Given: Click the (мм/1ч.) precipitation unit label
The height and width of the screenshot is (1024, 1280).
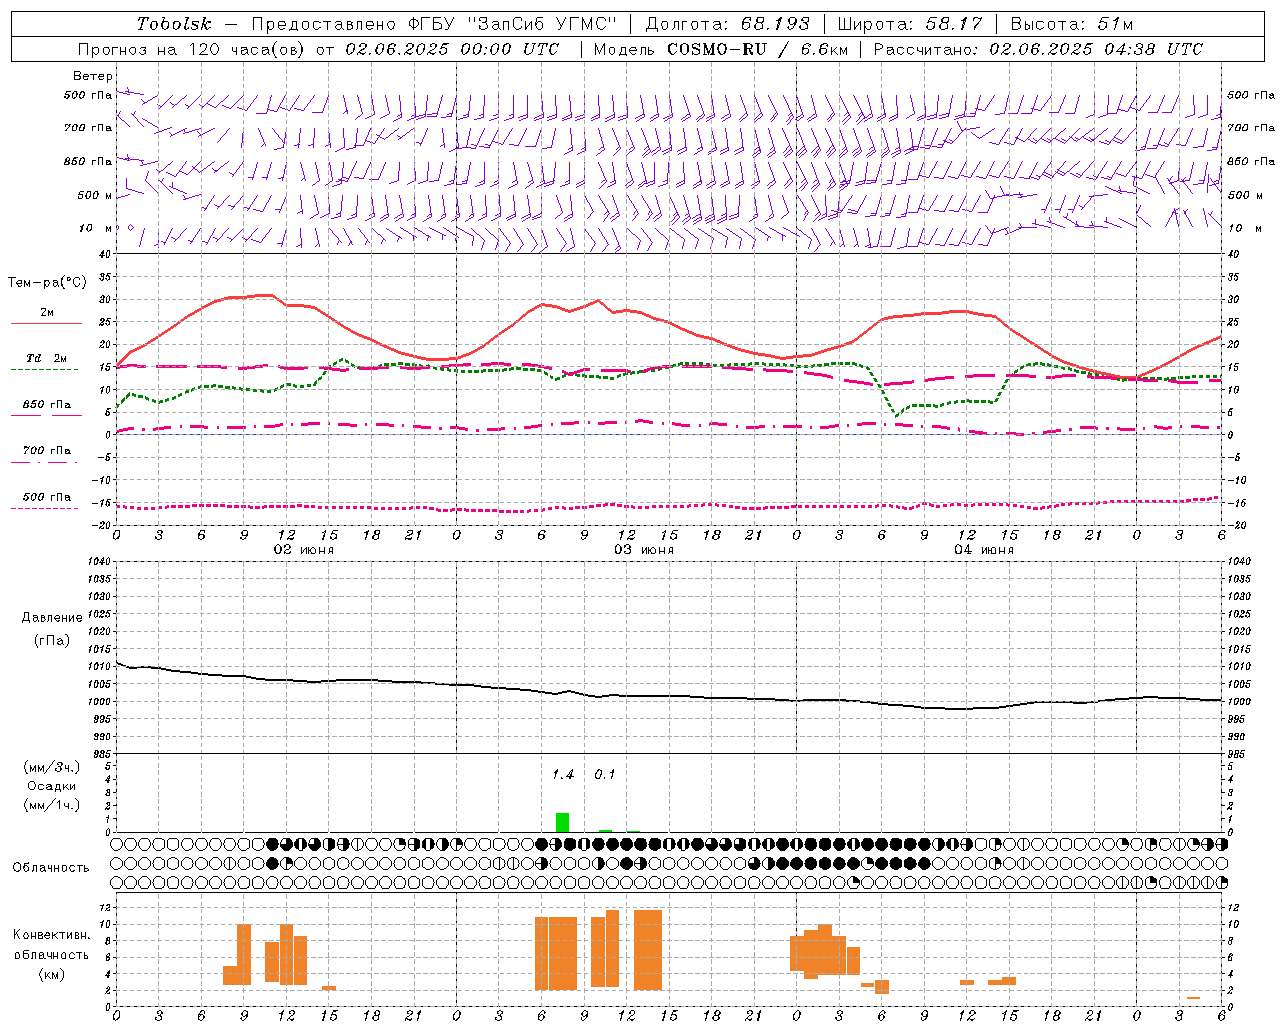Looking at the screenshot, I should tap(52, 805).
